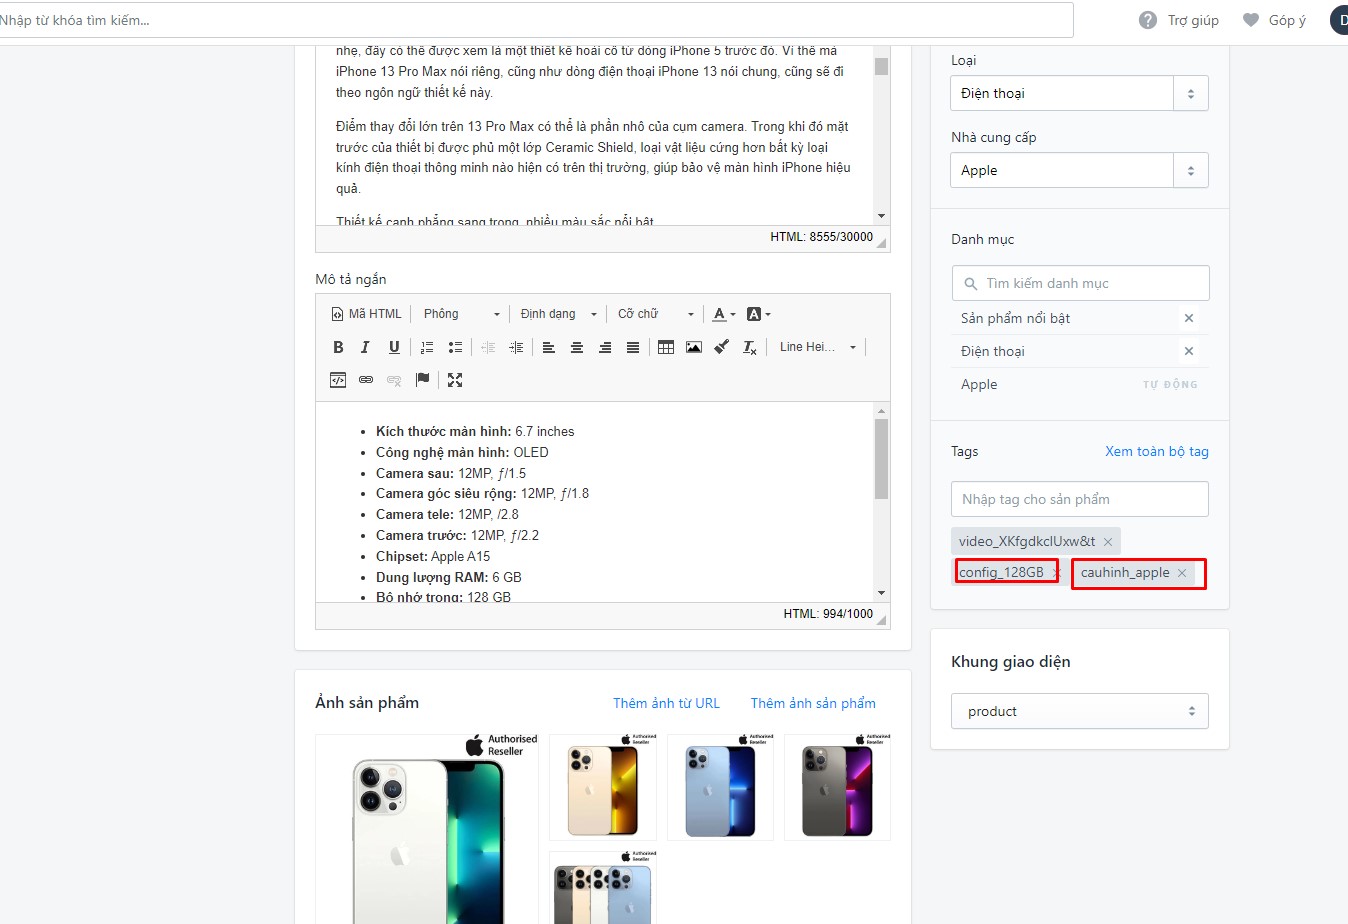This screenshot has height=924, width=1348.
Task: Click the user avatar in top bar
Action: pyautogui.click(x=1340, y=20)
